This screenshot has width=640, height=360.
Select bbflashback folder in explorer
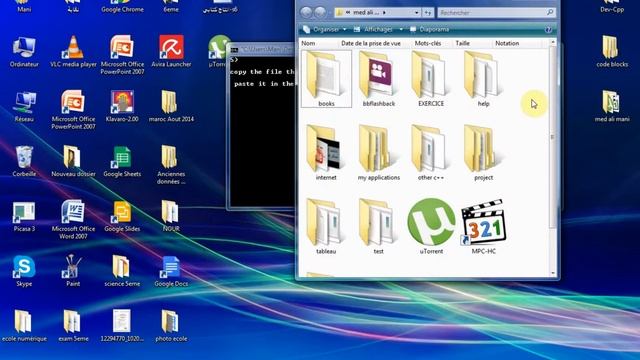tap(379, 79)
